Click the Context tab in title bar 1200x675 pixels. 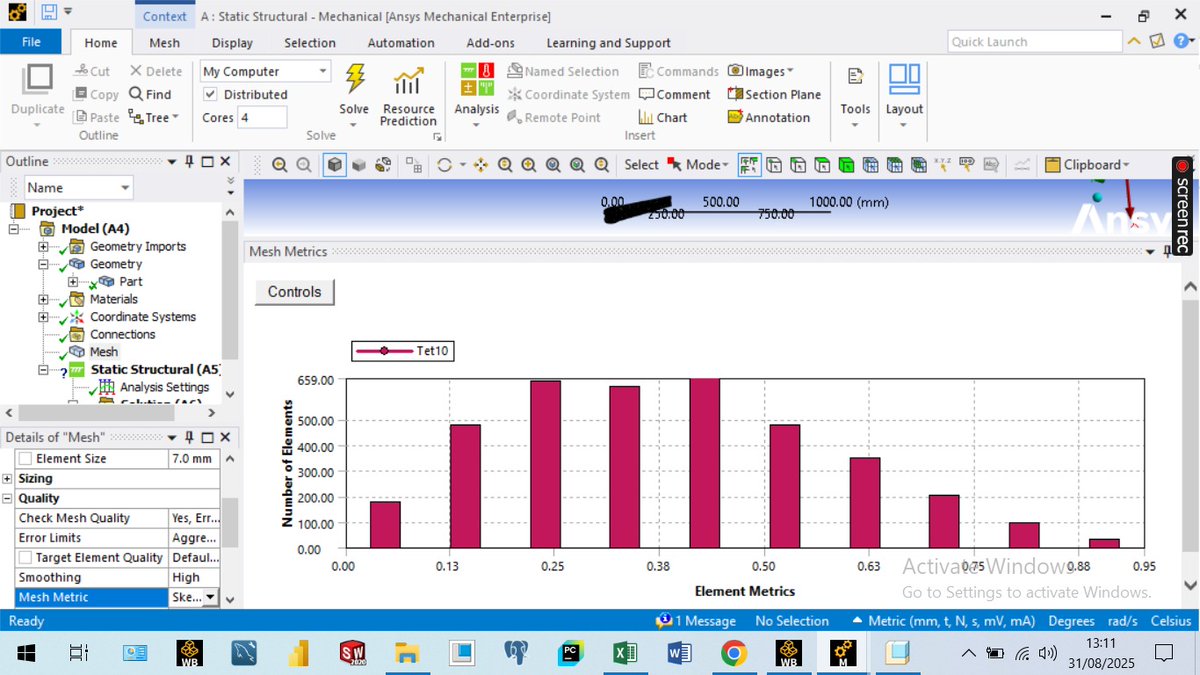(164, 16)
